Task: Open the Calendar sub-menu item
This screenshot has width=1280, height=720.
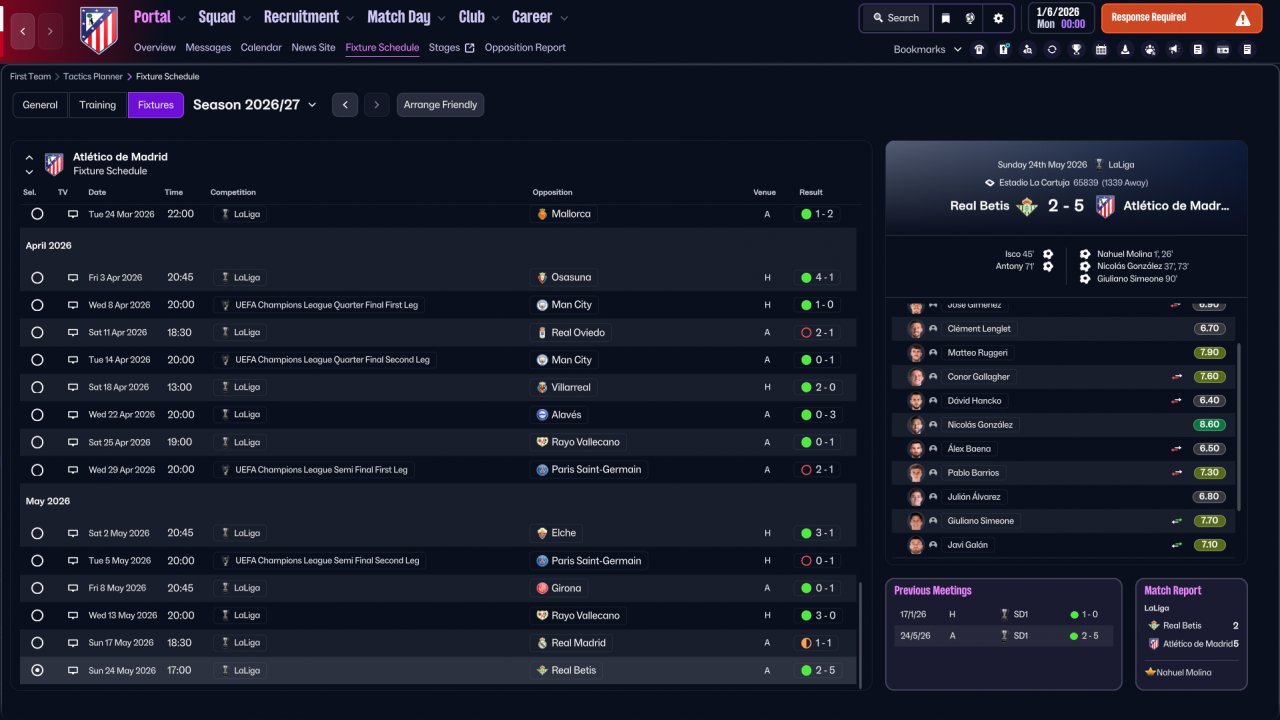Action: coord(261,48)
